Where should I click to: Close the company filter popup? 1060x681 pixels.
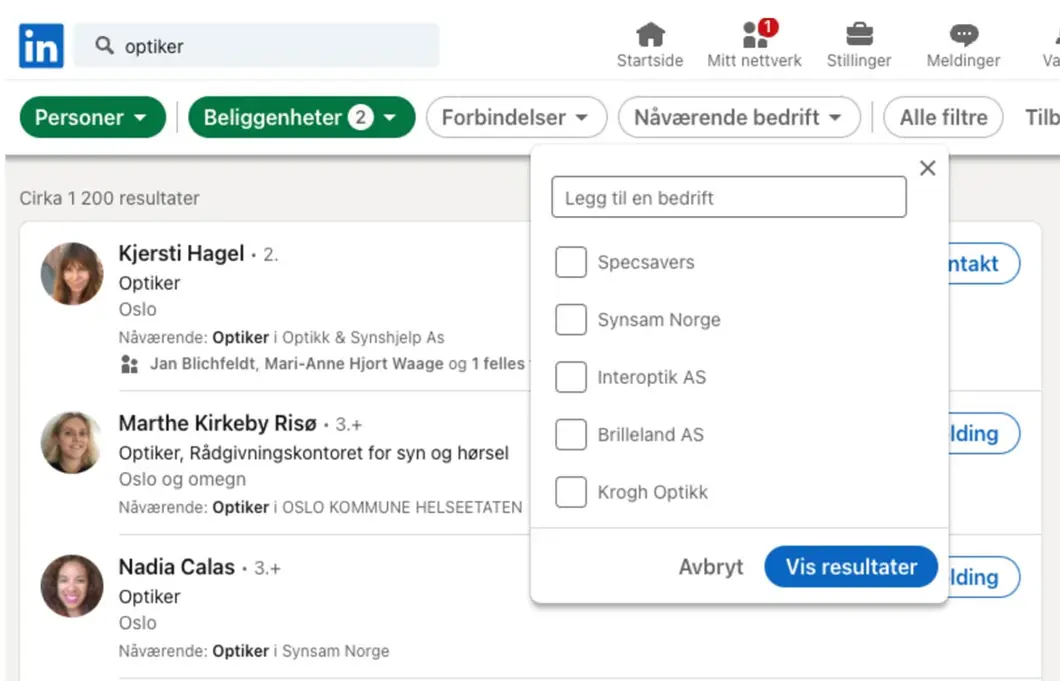[928, 168]
